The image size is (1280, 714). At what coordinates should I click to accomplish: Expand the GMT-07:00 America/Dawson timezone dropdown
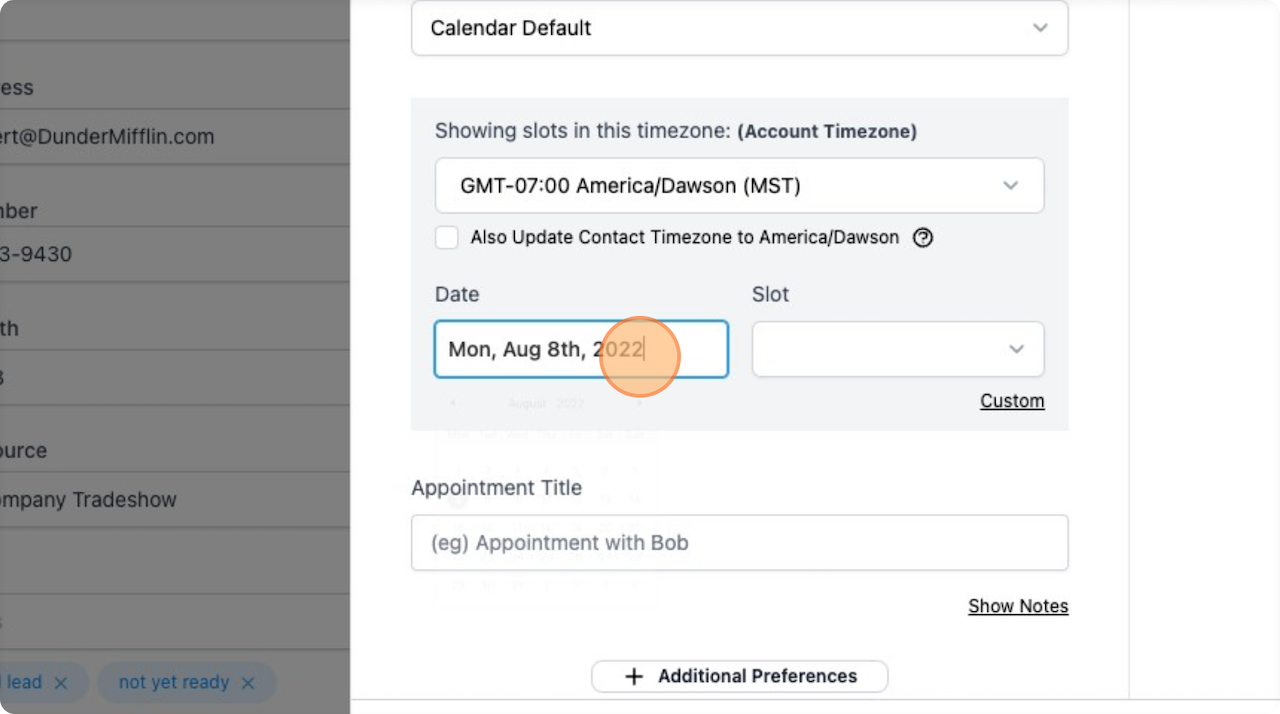click(739, 186)
